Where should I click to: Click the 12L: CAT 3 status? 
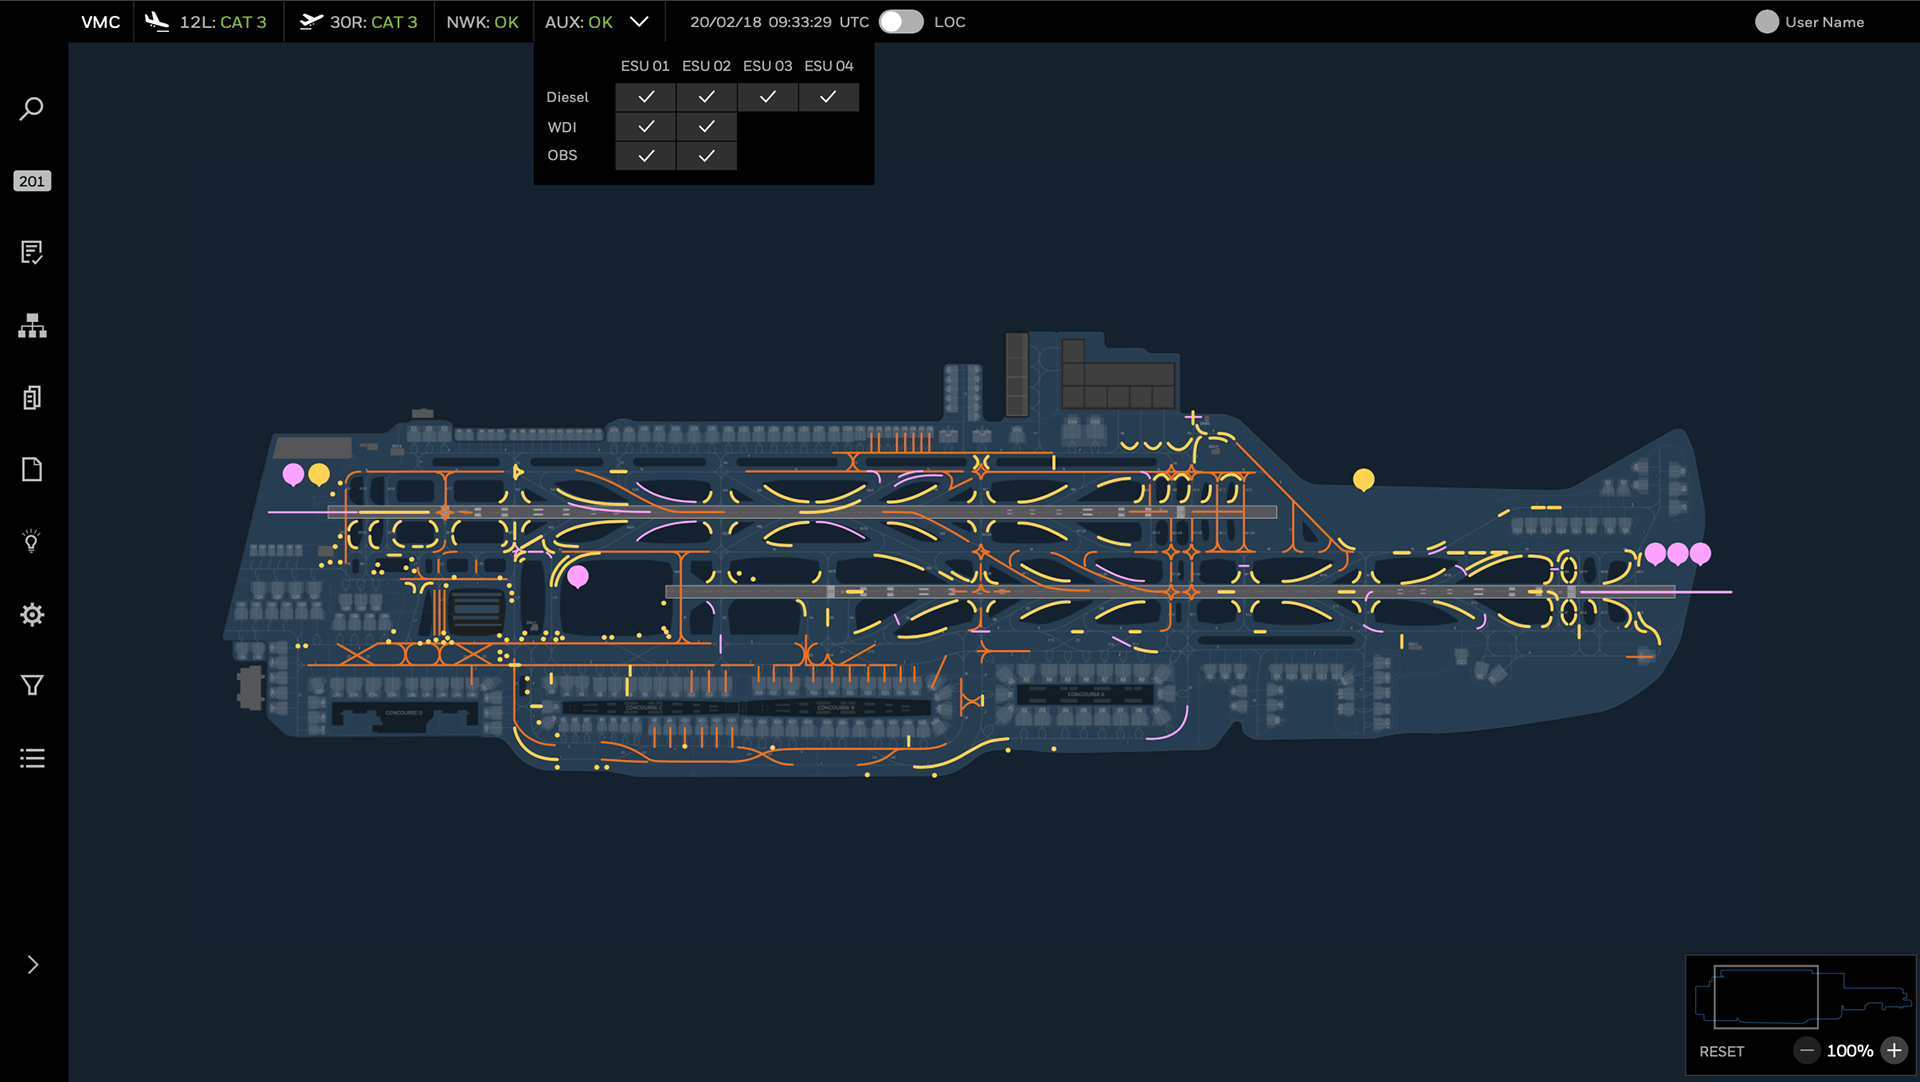[223, 22]
